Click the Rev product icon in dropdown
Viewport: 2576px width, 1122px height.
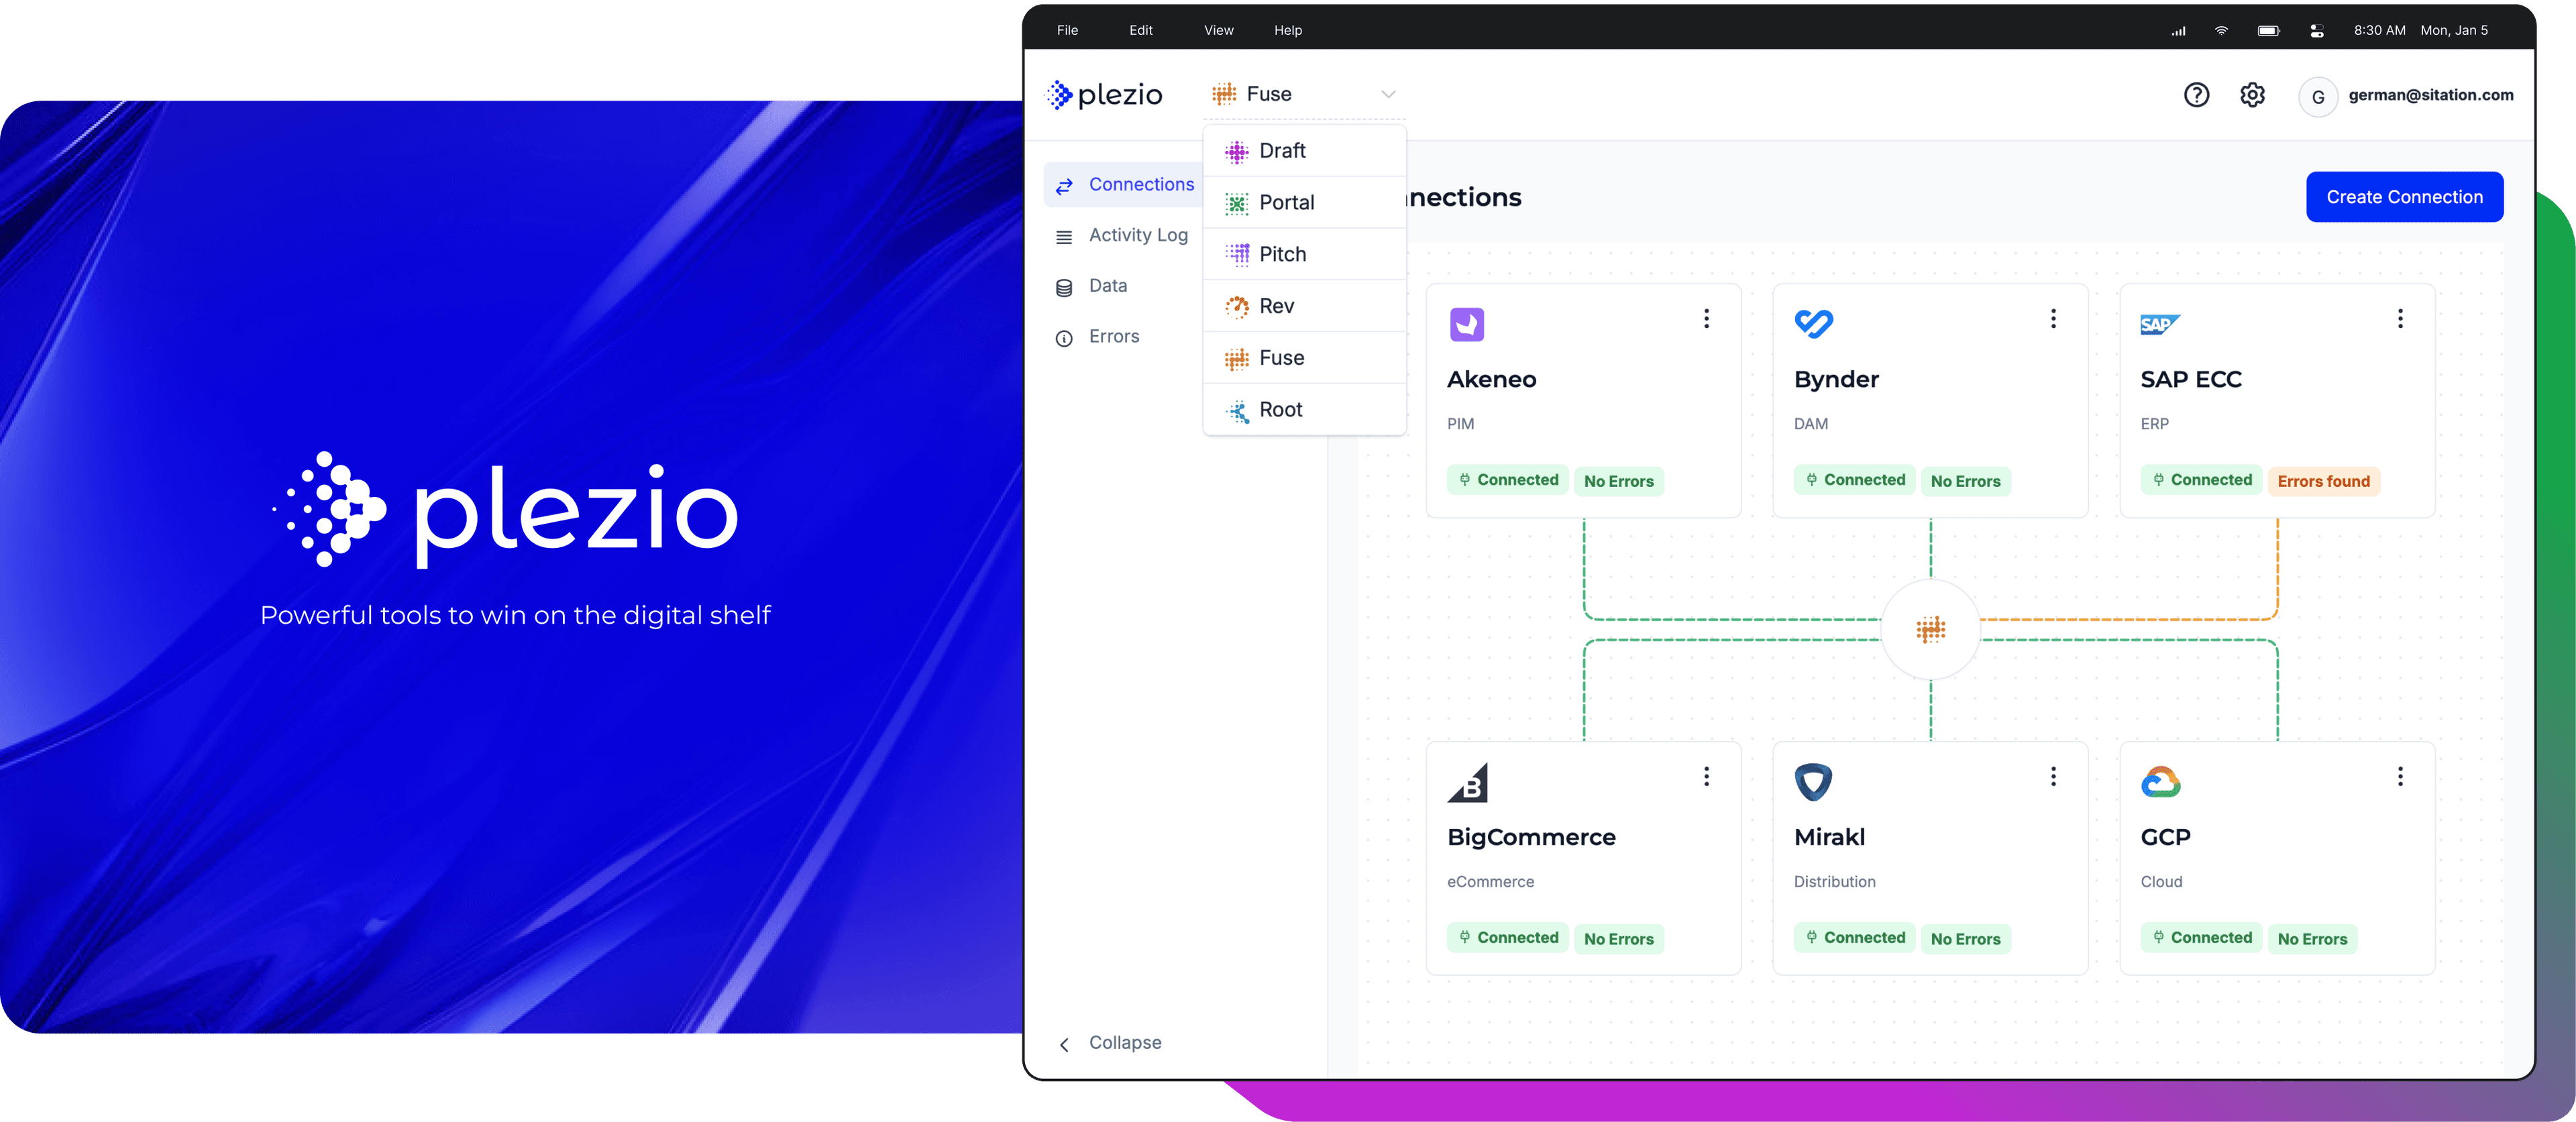tap(1237, 306)
